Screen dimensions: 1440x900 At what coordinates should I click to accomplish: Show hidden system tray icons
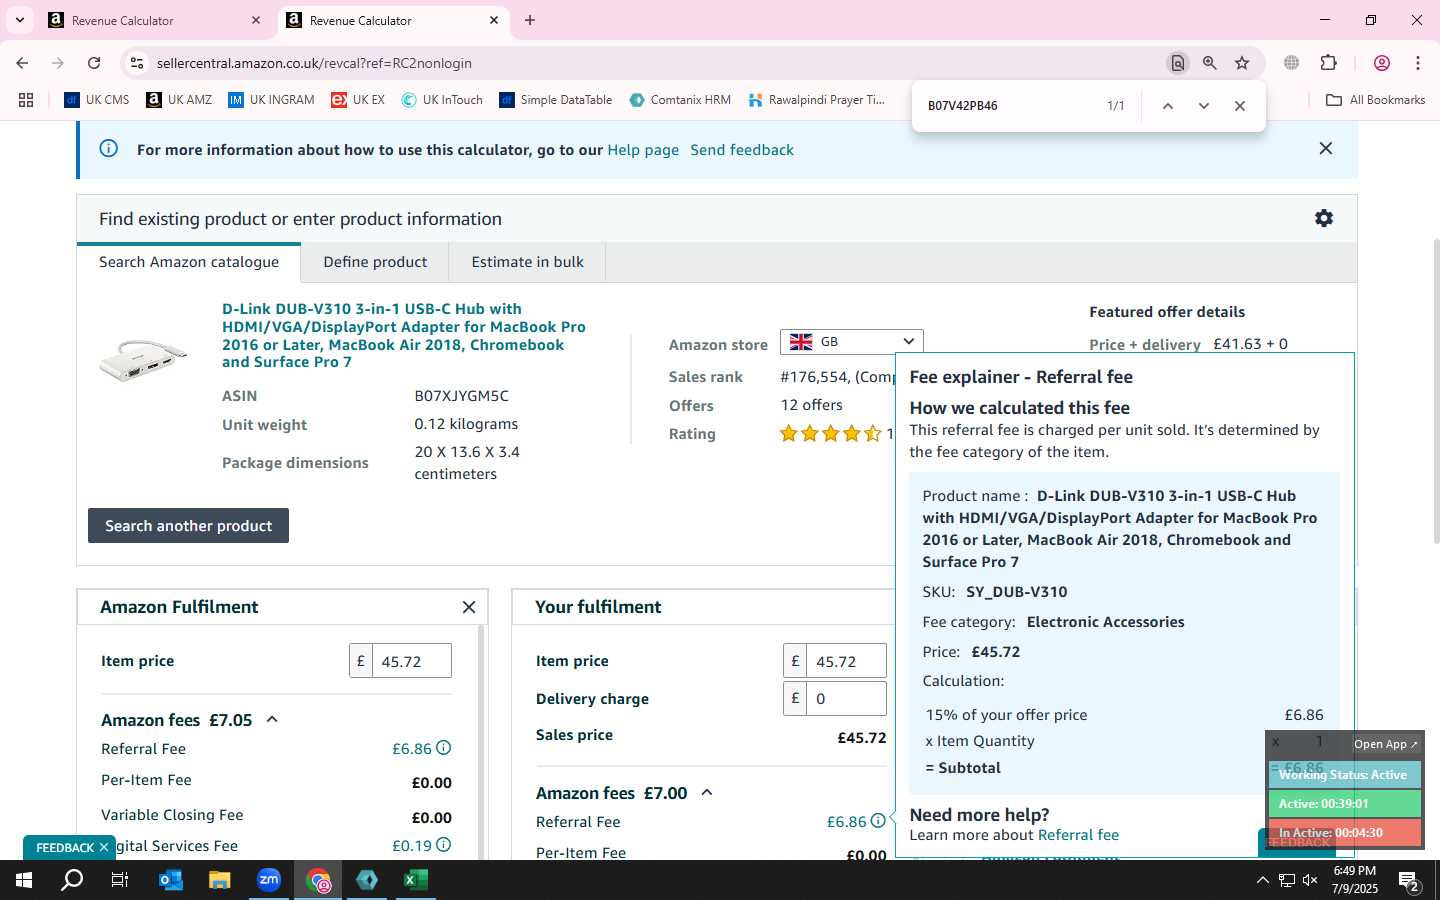click(x=1262, y=880)
